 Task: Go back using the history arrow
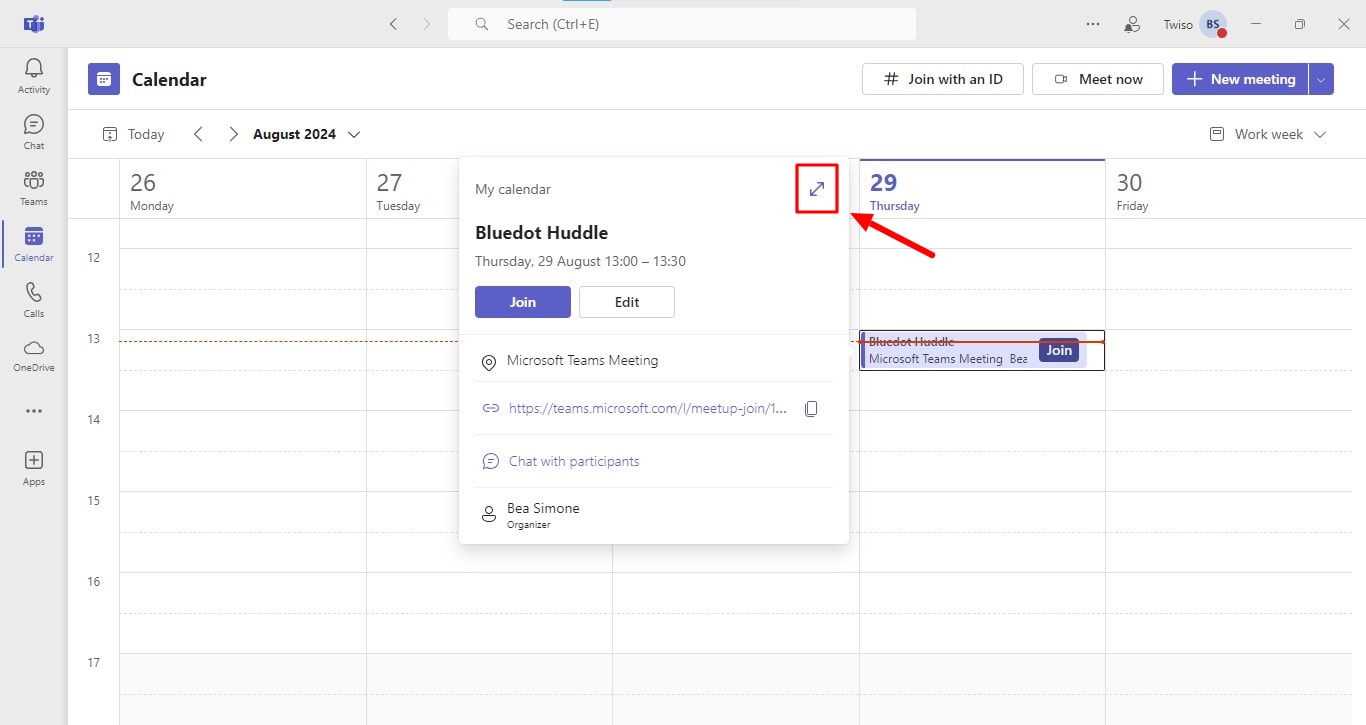pos(394,24)
